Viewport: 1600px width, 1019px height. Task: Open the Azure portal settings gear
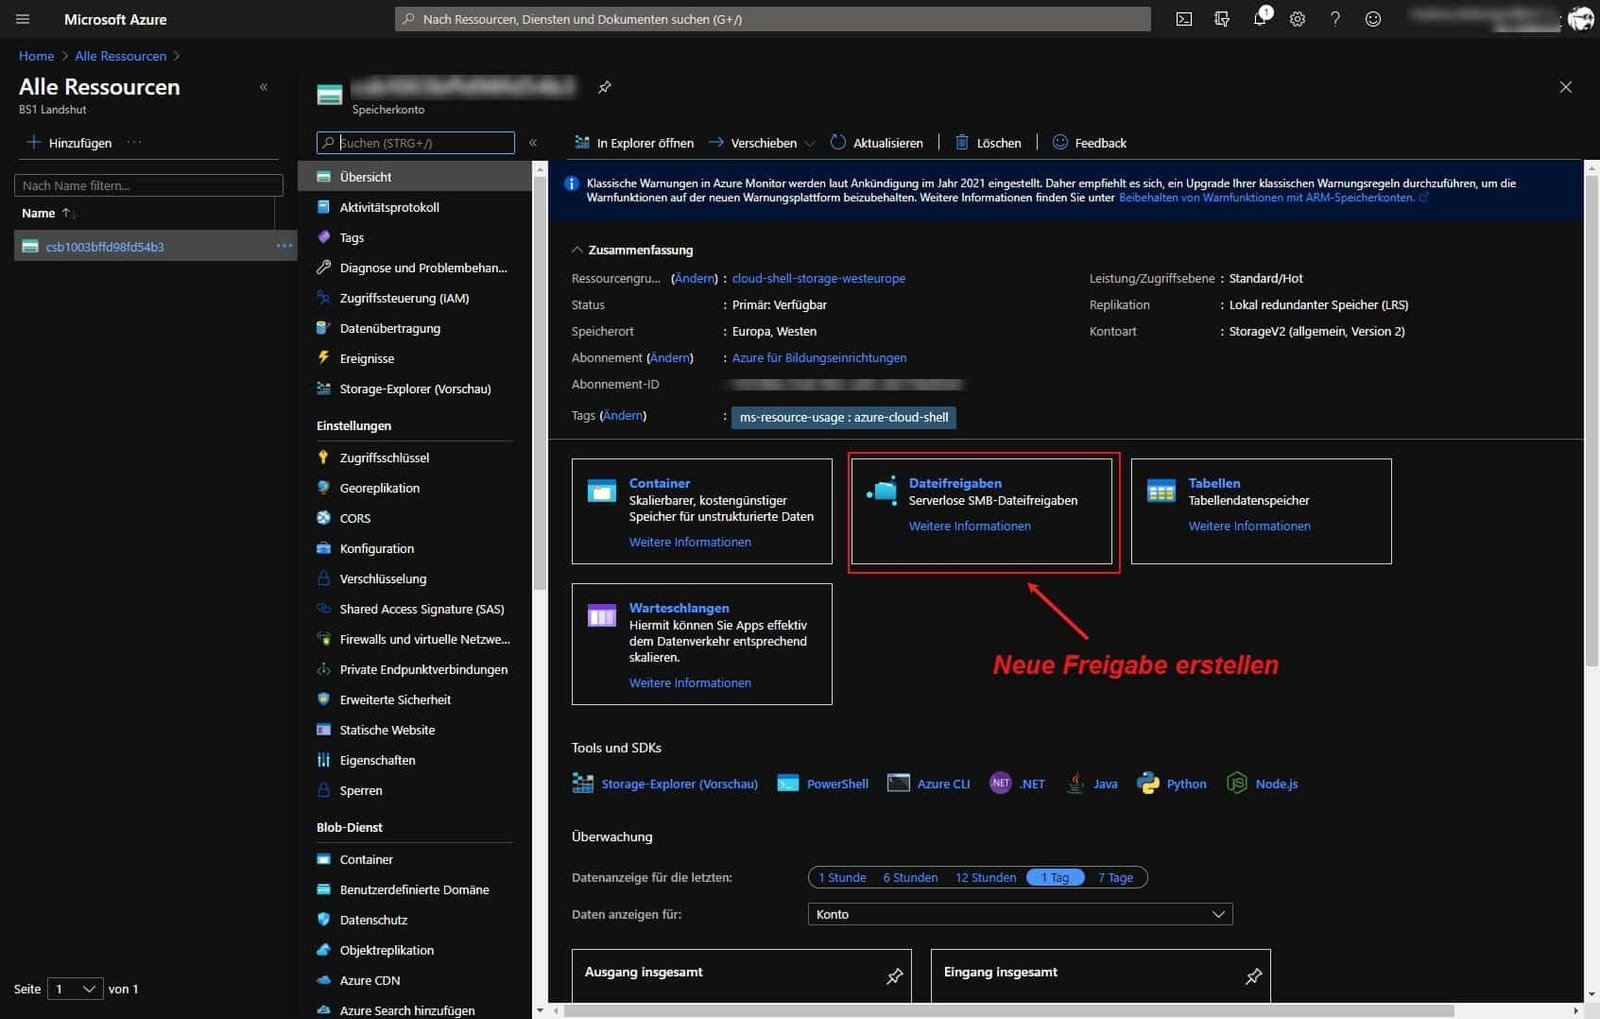(x=1297, y=18)
